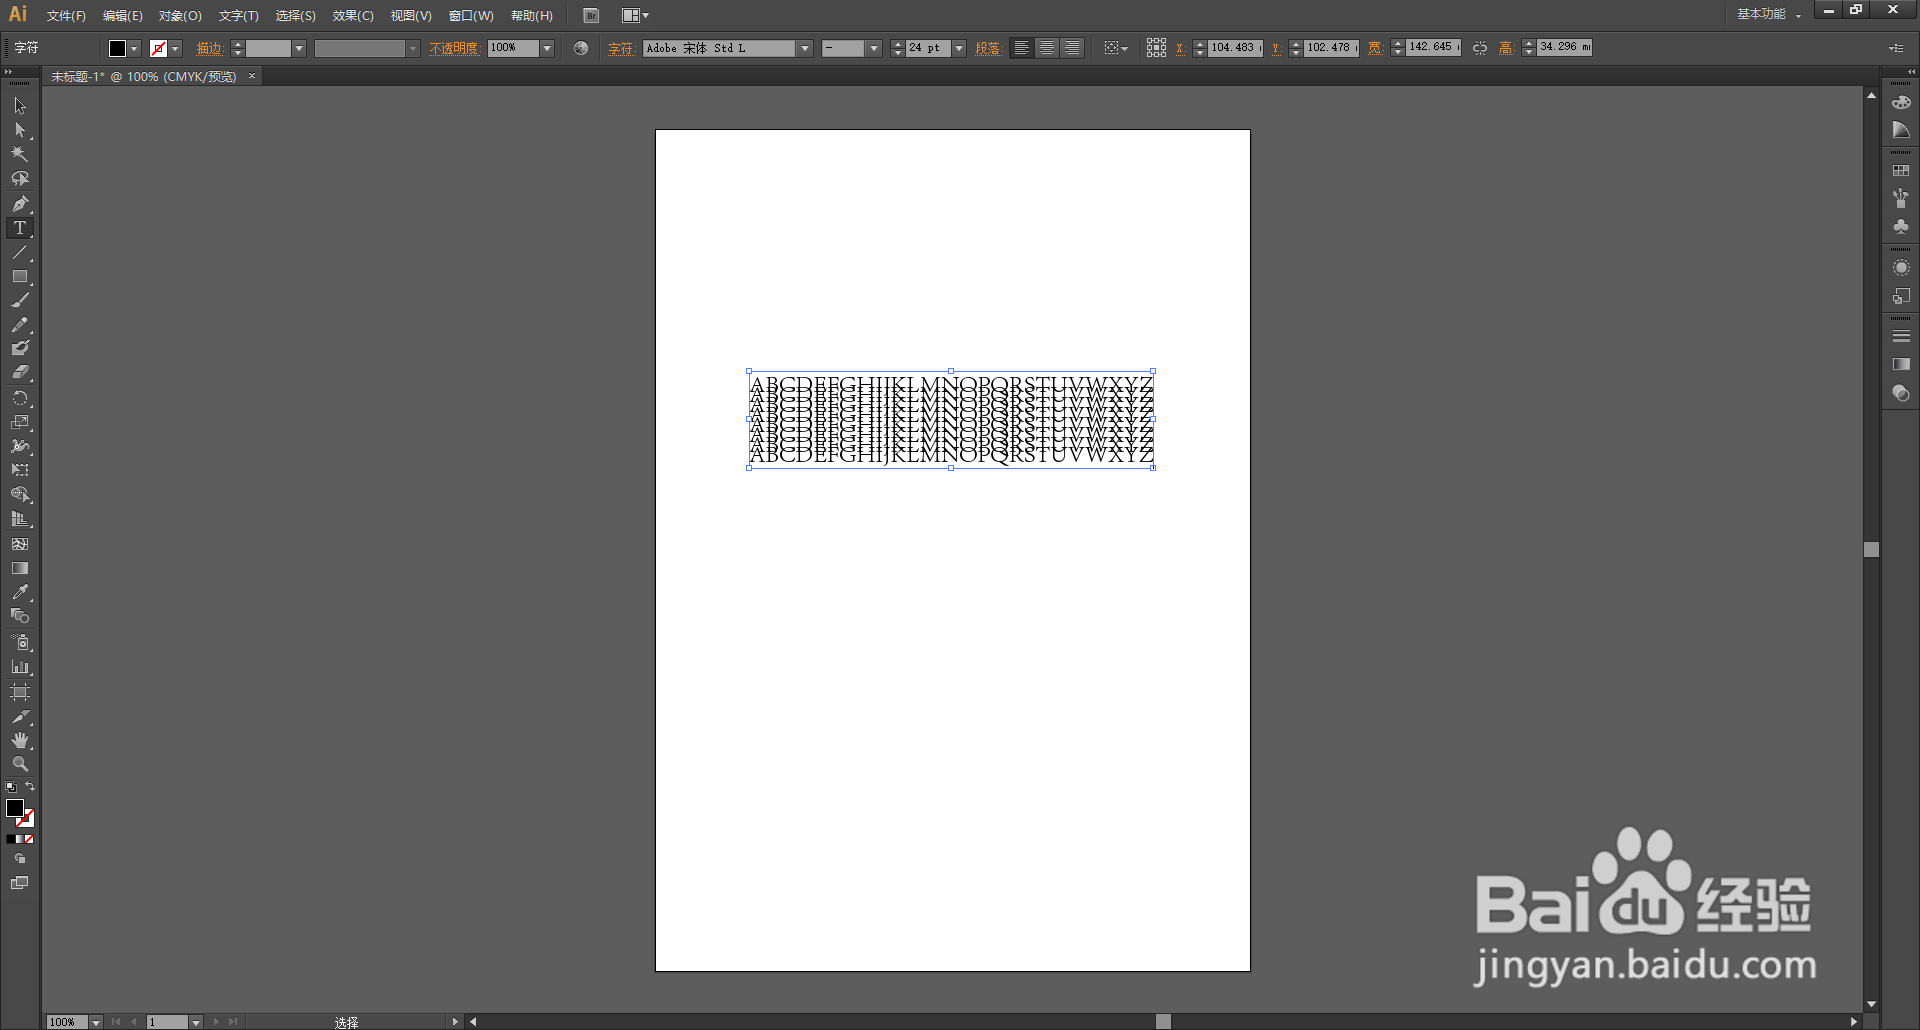This screenshot has height=1030, width=1920.
Task: Select the 未标题-1* document tab
Action: [x=144, y=76]
